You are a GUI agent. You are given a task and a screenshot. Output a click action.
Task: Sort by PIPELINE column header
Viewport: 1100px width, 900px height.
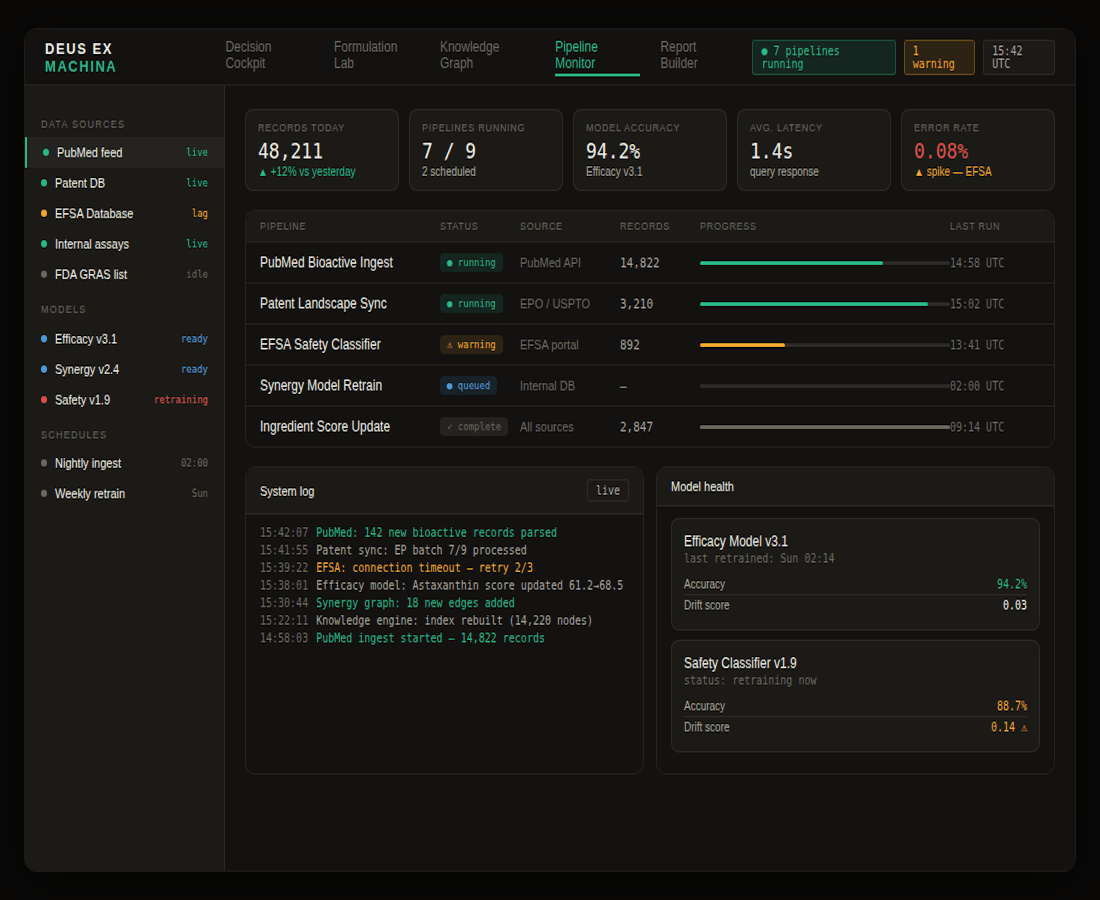(x=283, y=227)
